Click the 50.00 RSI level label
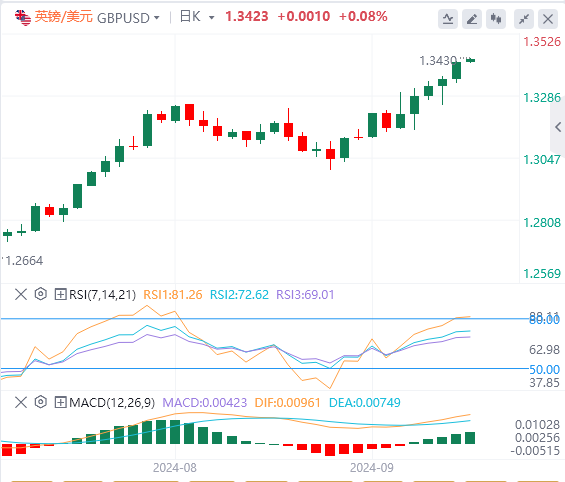 [544, 370]
